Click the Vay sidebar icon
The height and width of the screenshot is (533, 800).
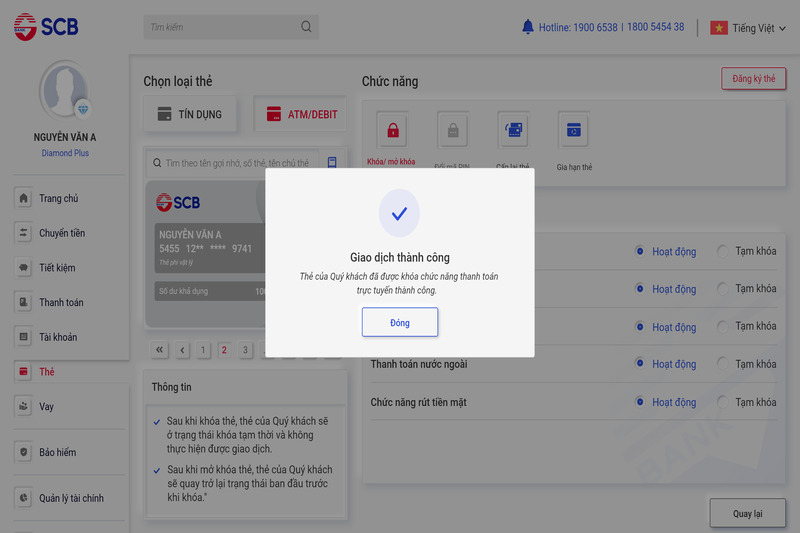pos(23,407)
